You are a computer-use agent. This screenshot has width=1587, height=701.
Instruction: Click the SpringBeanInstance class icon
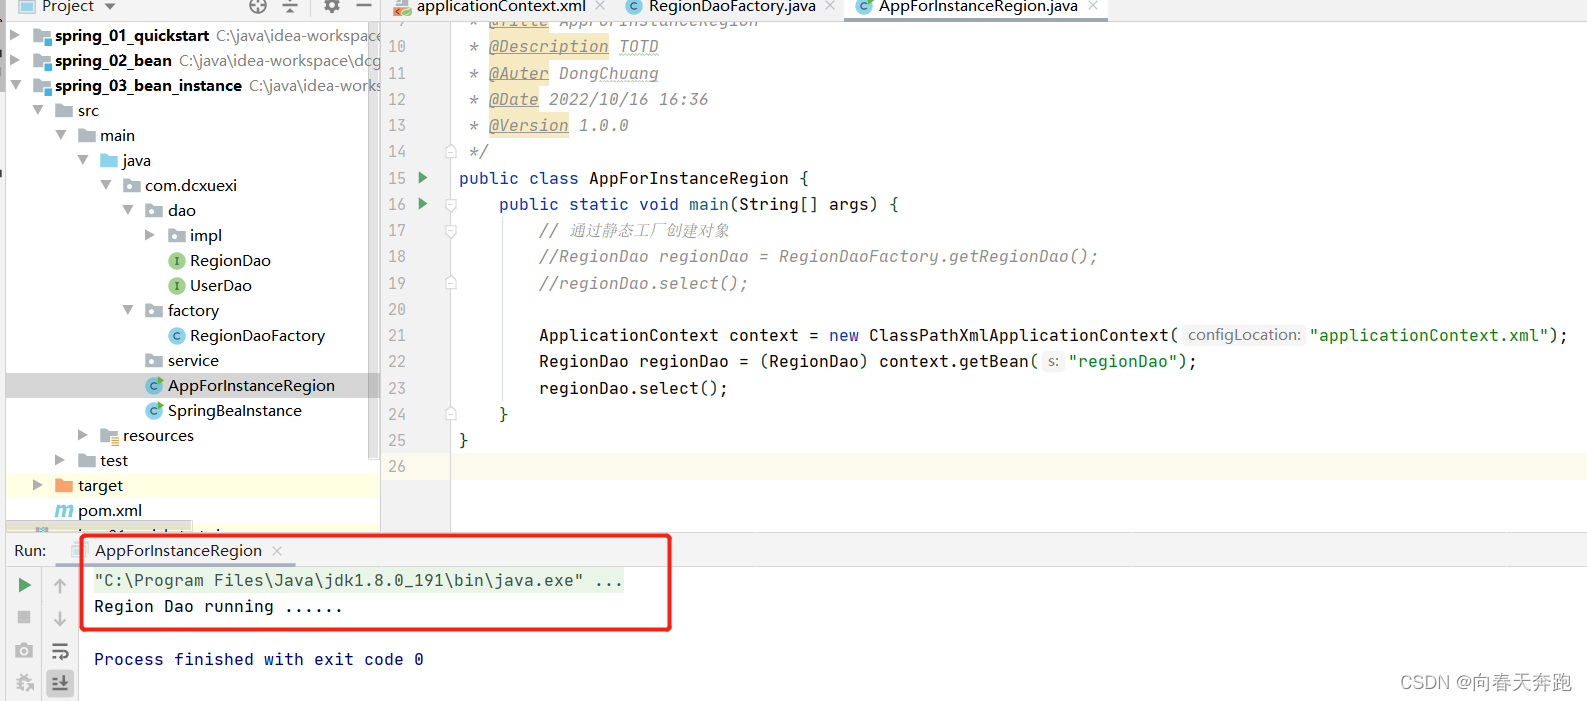point(155,411)
